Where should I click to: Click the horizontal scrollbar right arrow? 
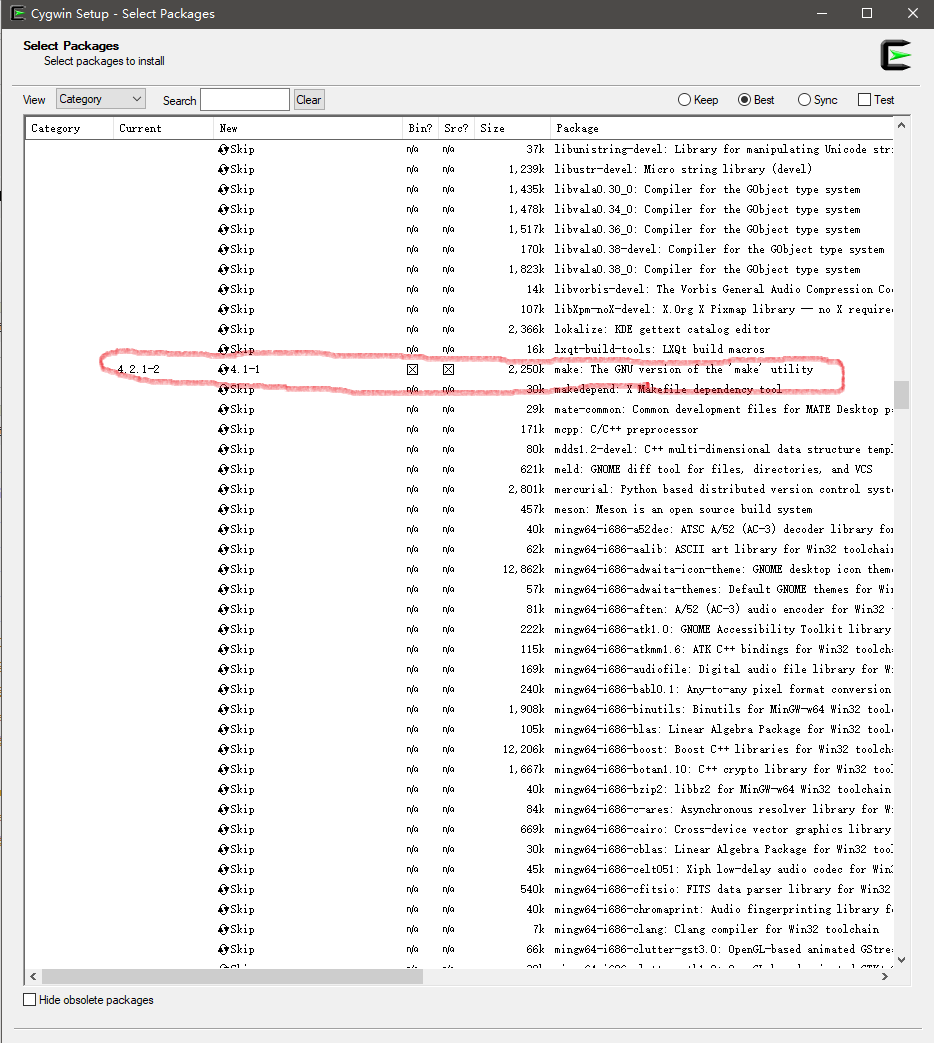tap(885, 976)
